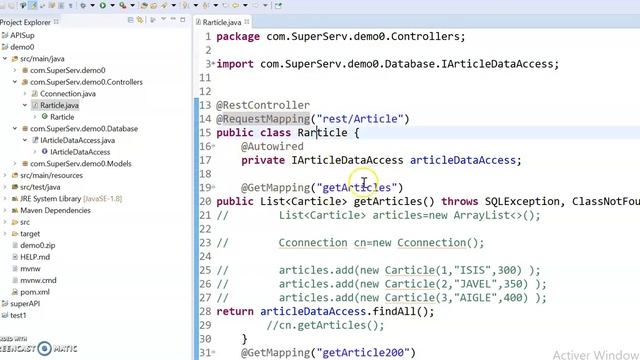Expand the src/test/java folder
Image resolution: width=640 pixels, height=360 pixels.
tap(5, 187)
